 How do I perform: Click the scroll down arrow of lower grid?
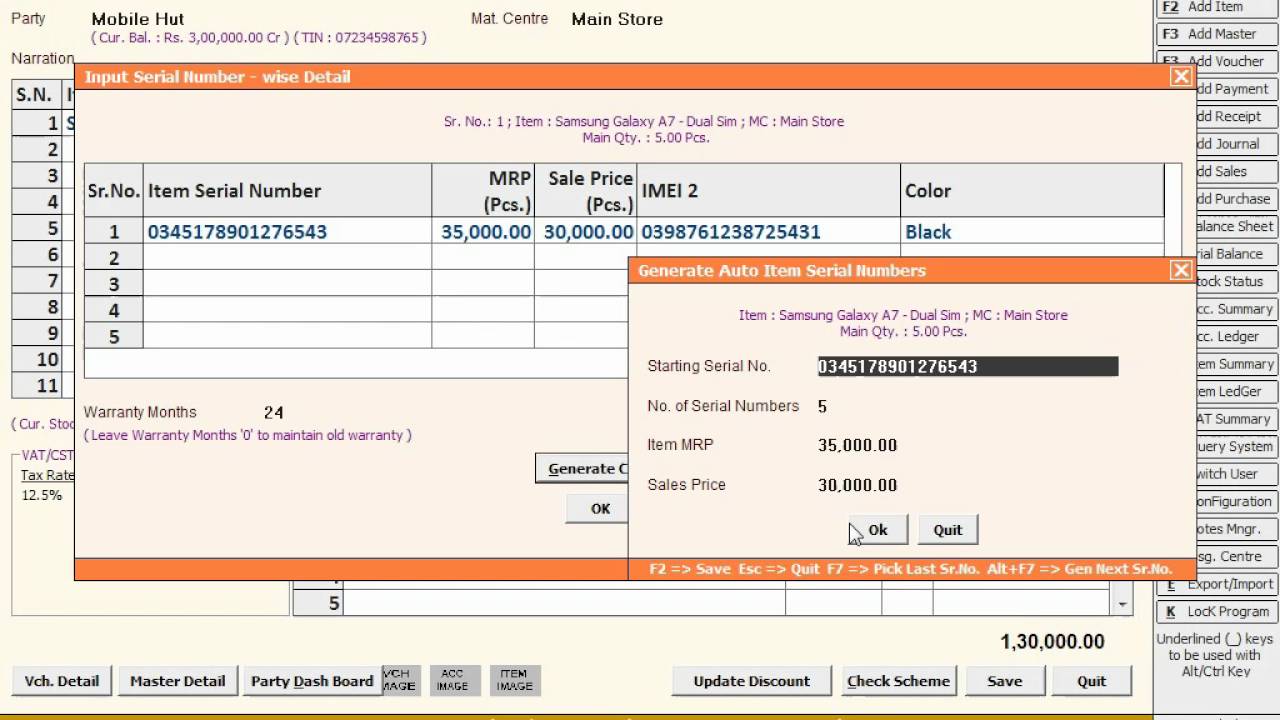coord(1122,604)
